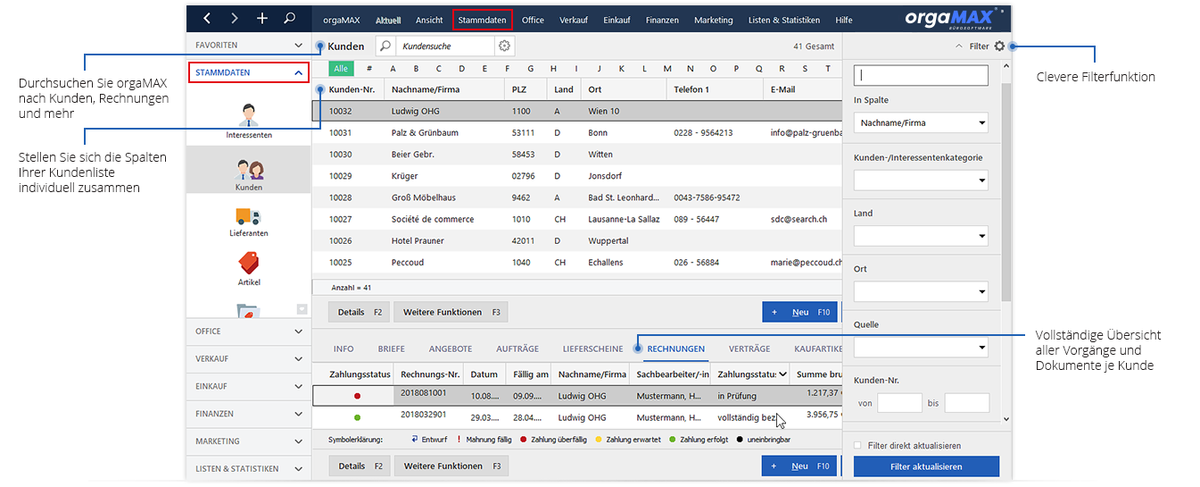Open the Stammdaten menu

[482, 19]
